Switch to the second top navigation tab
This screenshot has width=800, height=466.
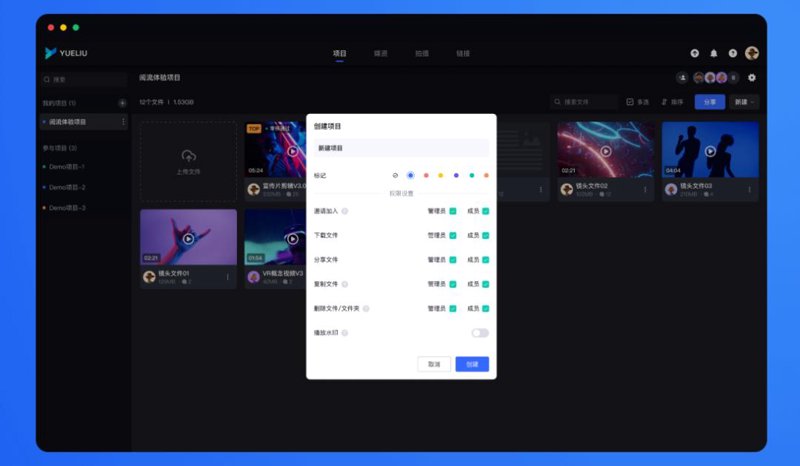click(381, 53)
